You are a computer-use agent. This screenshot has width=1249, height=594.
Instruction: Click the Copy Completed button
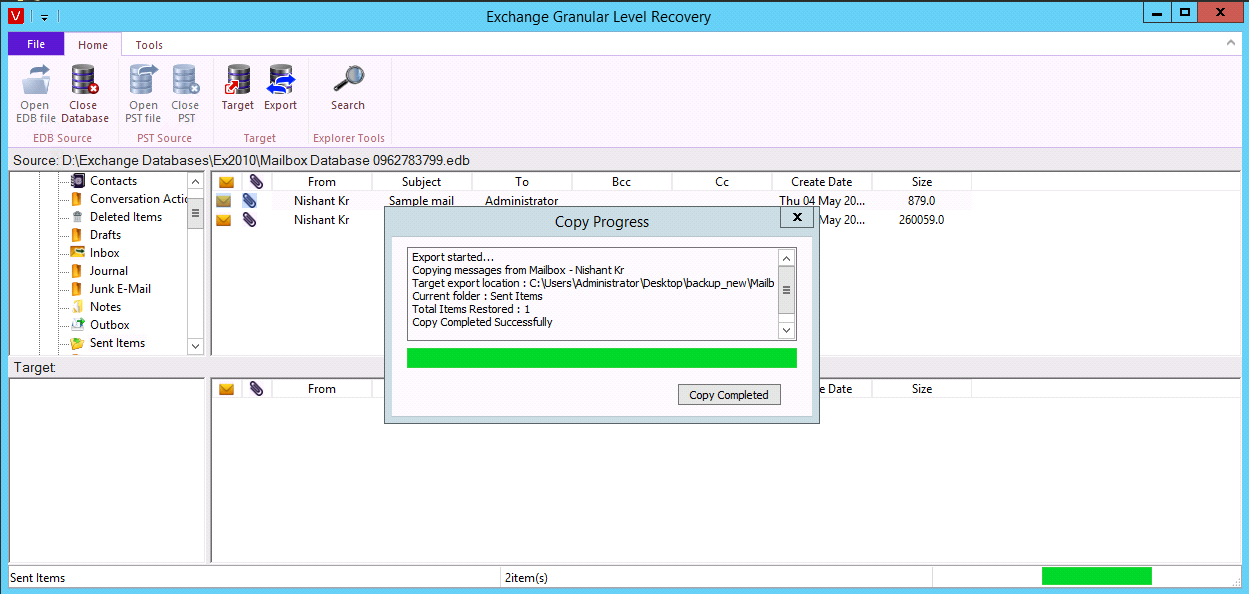729,395
